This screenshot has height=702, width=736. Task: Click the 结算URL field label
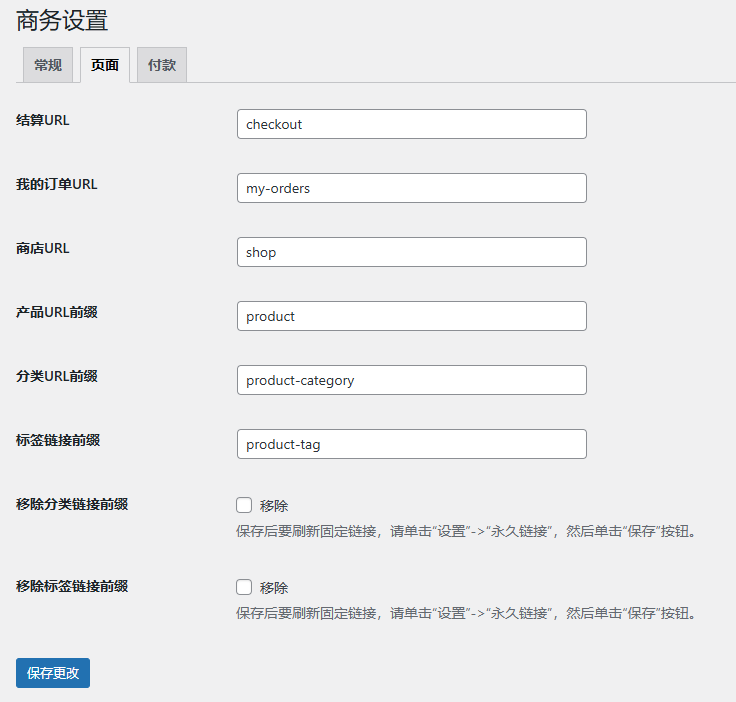point(43,120)
